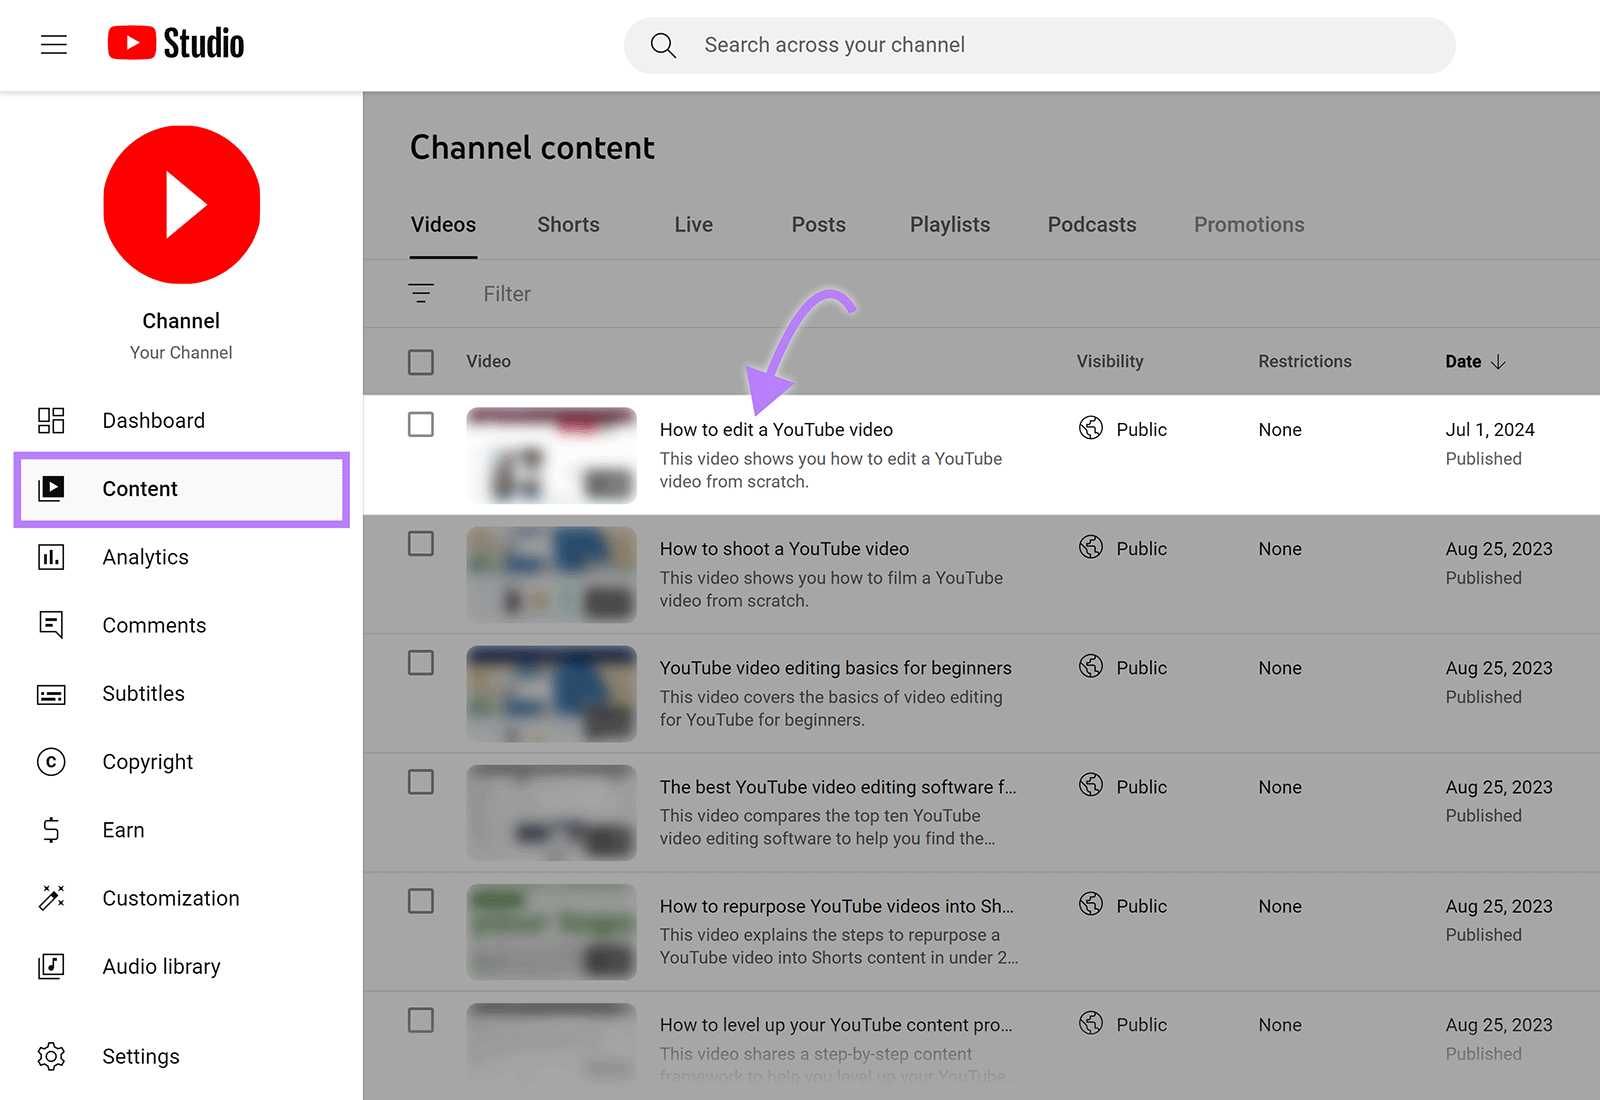
Task: Tick checkbox for How to level up content
Action: pyautogui.click(x=421, y=1020)
